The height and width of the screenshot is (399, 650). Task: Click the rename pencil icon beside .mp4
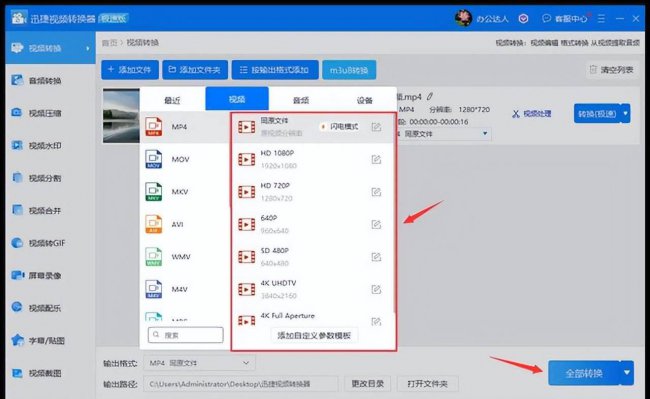pos(430,97)
